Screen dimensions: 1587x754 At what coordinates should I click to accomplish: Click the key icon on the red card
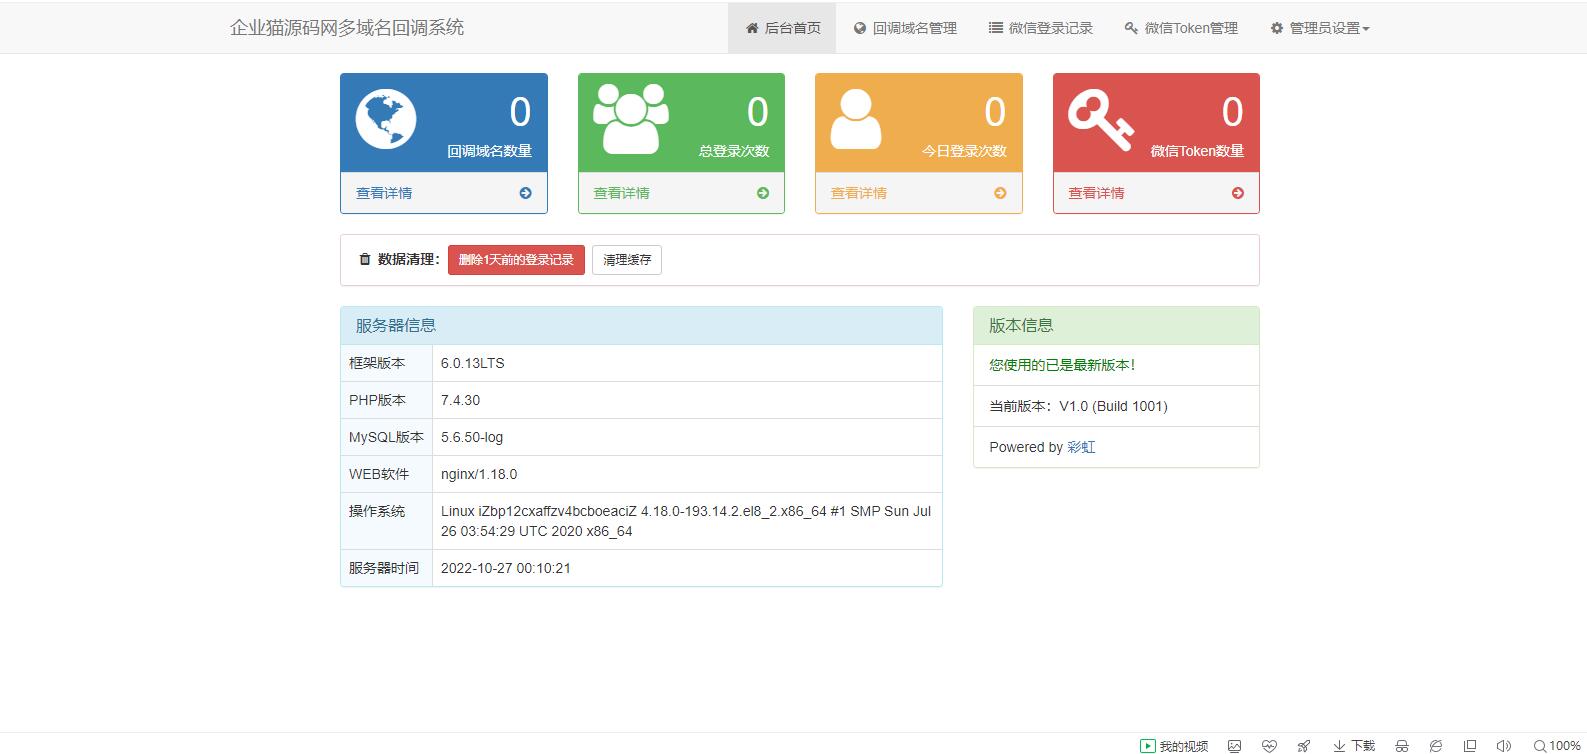pyautogui.click(x=1100, y=119)
